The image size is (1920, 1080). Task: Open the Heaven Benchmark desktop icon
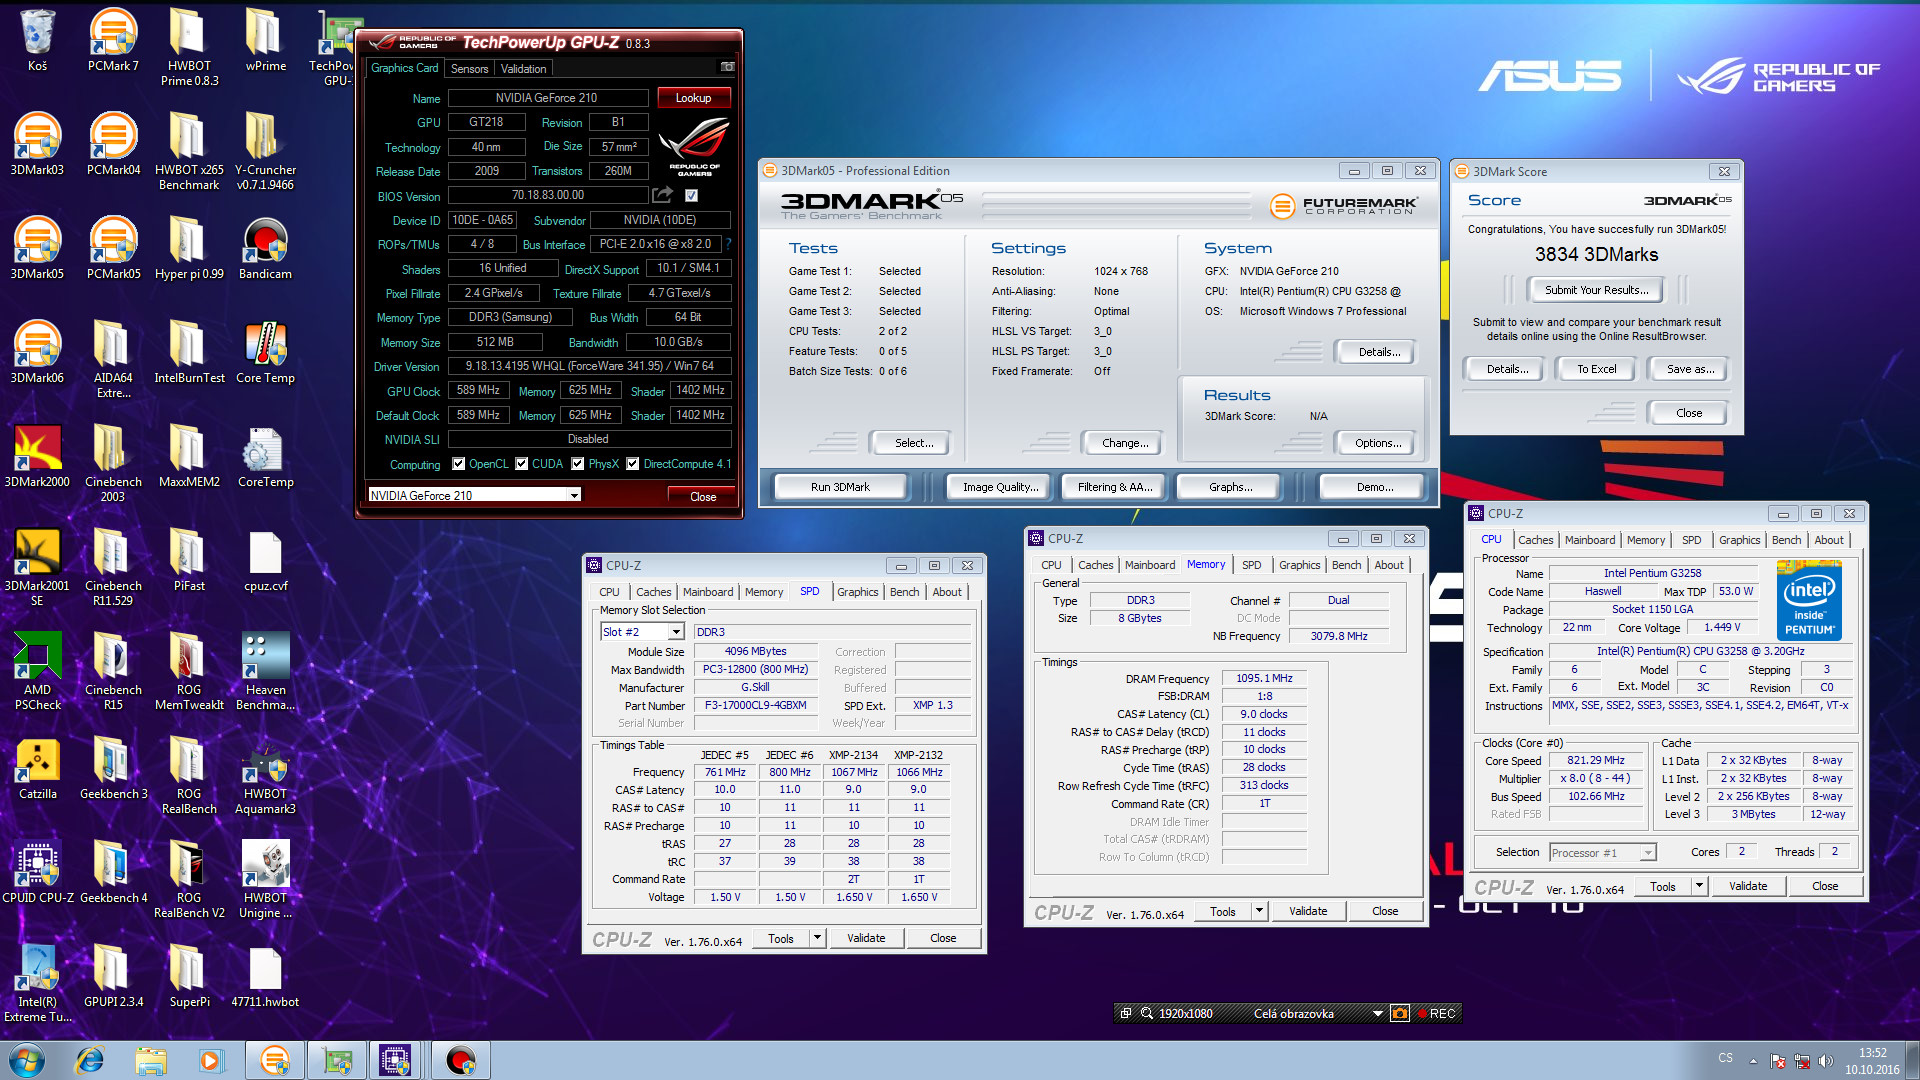pyautogui.click(x=265, y=671)
